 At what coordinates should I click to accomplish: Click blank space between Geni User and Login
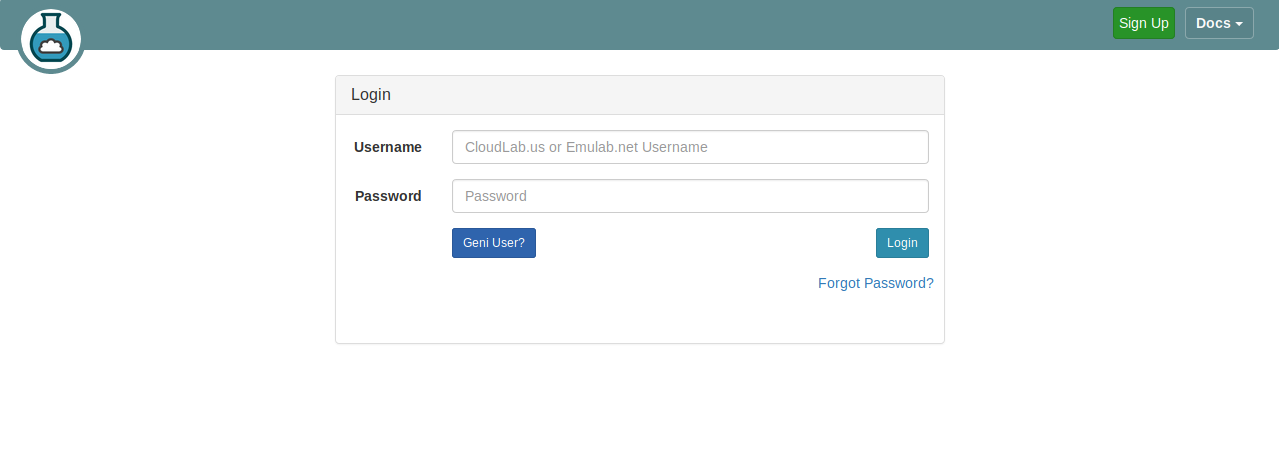[x=705, y=243]
